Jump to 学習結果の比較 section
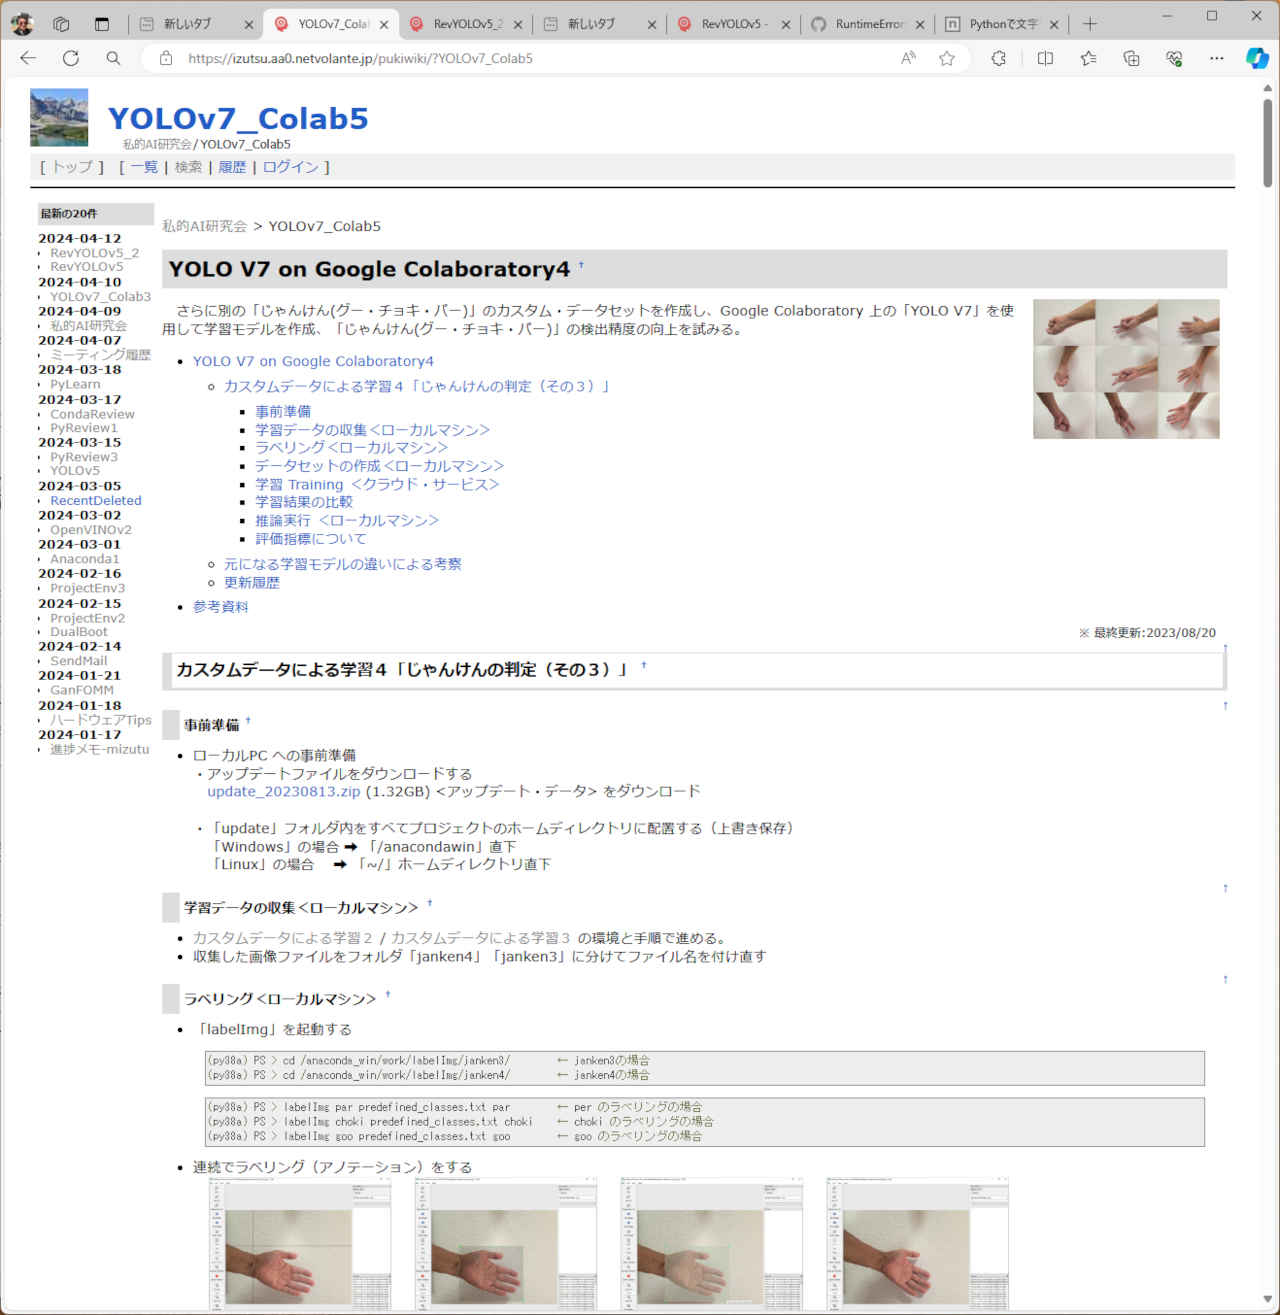 pos(303,502)
